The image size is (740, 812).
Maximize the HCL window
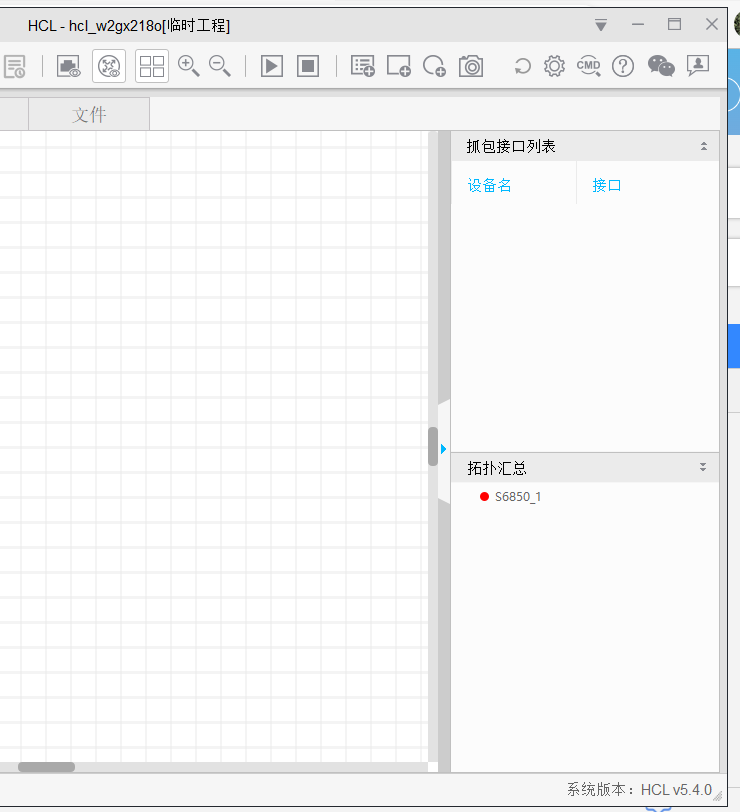point(674,24)
